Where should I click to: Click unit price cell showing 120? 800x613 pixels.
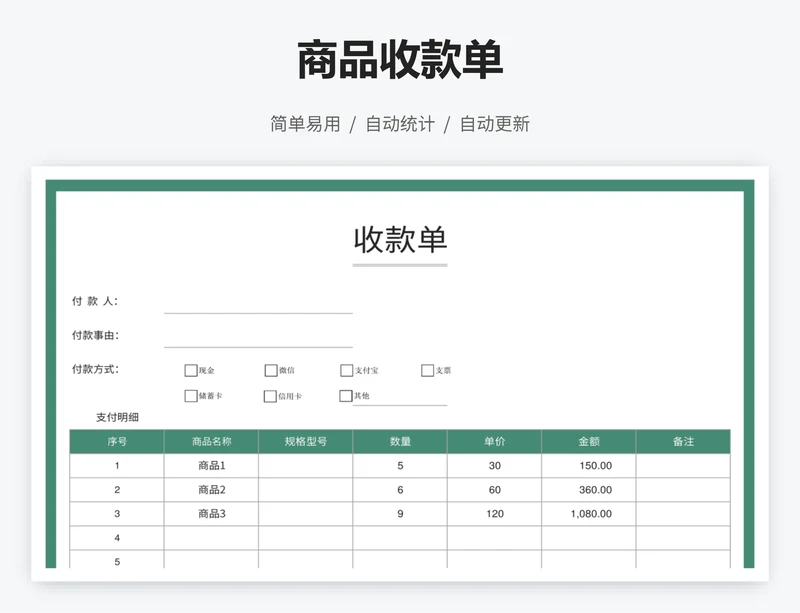[x=494, y=514]
